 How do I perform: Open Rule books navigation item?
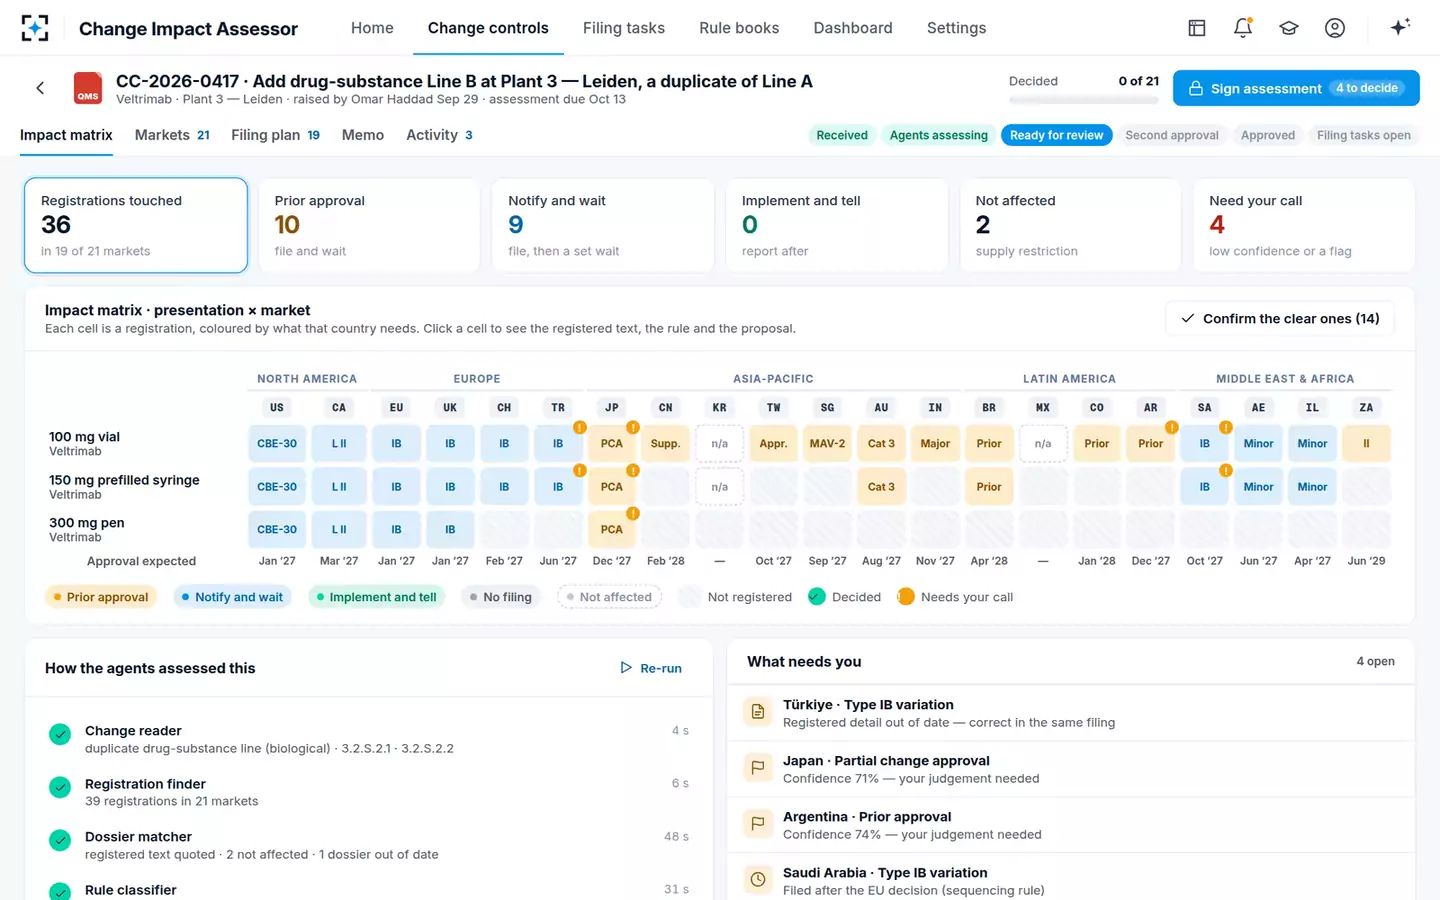(739, 28)
